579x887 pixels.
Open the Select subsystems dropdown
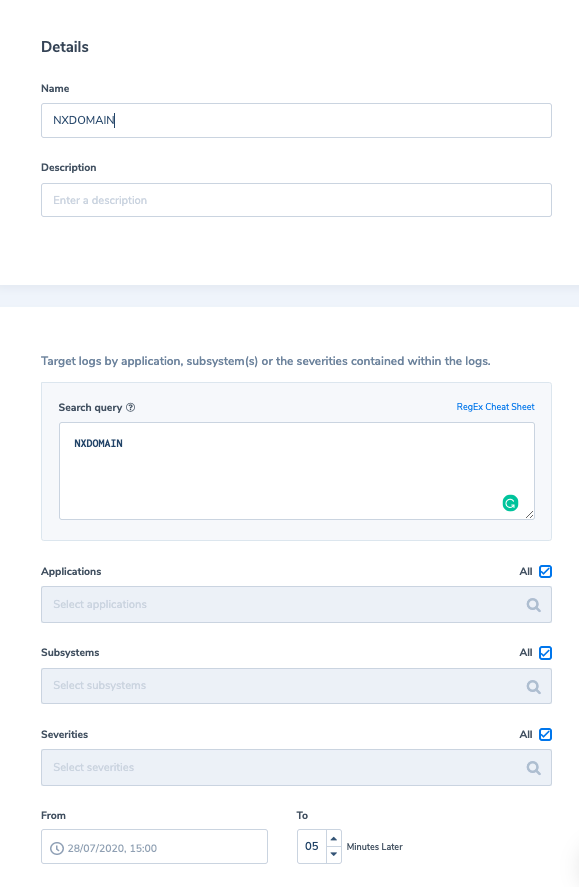[296, 686]
